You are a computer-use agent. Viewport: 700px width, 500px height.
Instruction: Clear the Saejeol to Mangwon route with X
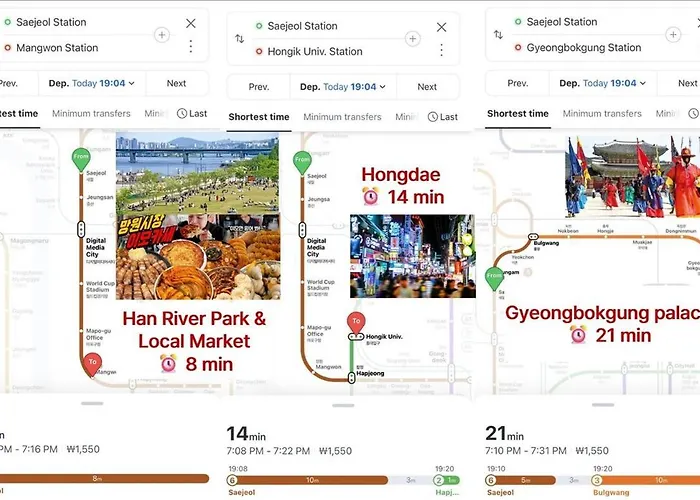(x=191, y=23)
